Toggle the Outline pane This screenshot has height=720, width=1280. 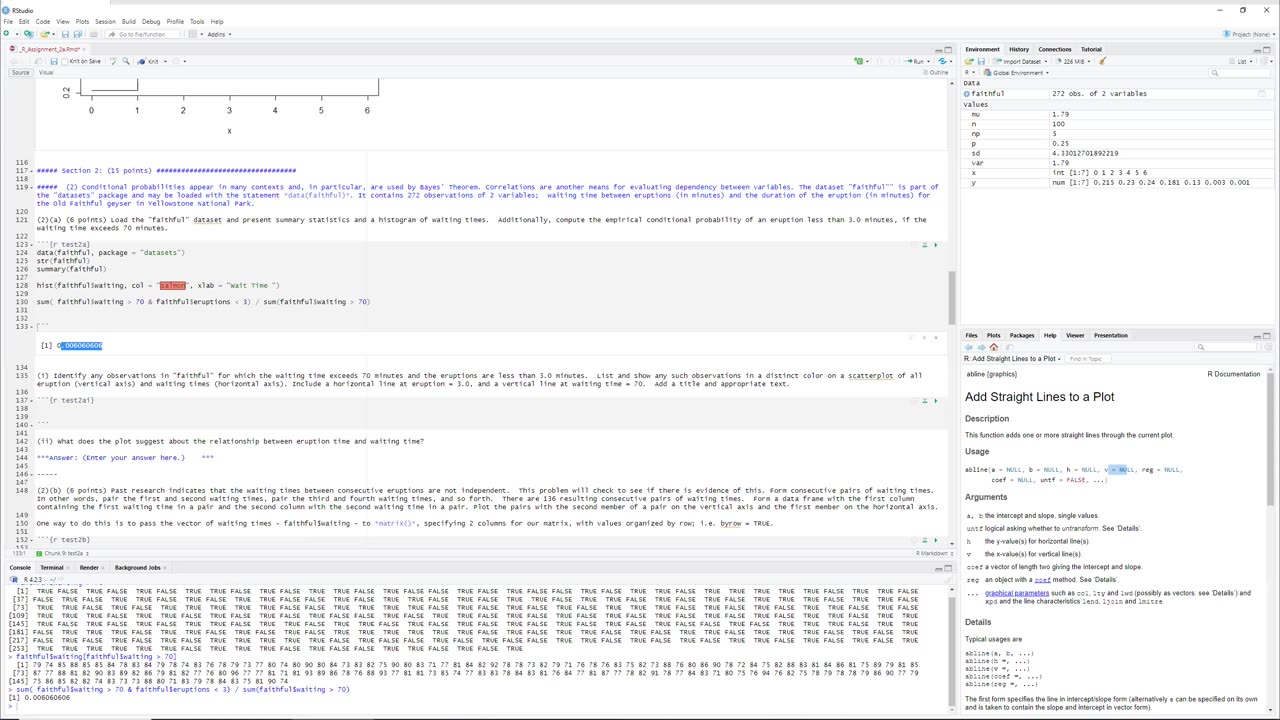[x=936, y=72]
